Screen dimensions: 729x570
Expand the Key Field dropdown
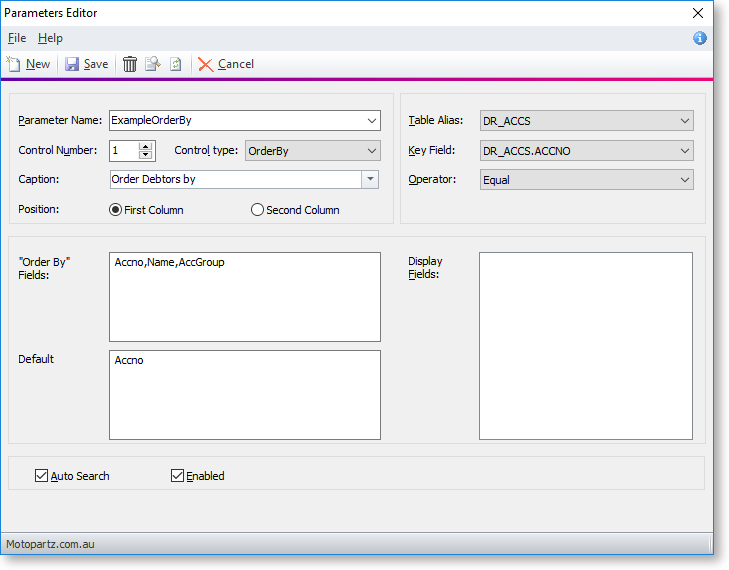tap(684, 151)
